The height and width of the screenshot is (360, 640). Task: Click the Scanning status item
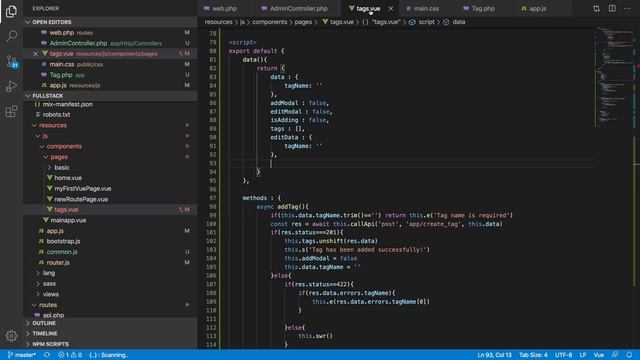pos(108,355)
